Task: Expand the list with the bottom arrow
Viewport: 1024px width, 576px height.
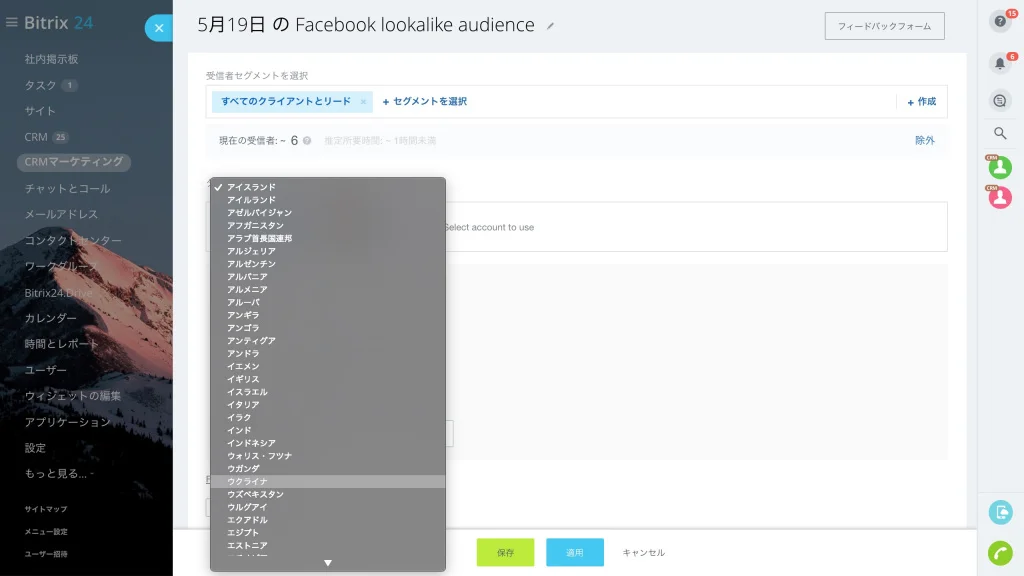Action: [328, 562]
